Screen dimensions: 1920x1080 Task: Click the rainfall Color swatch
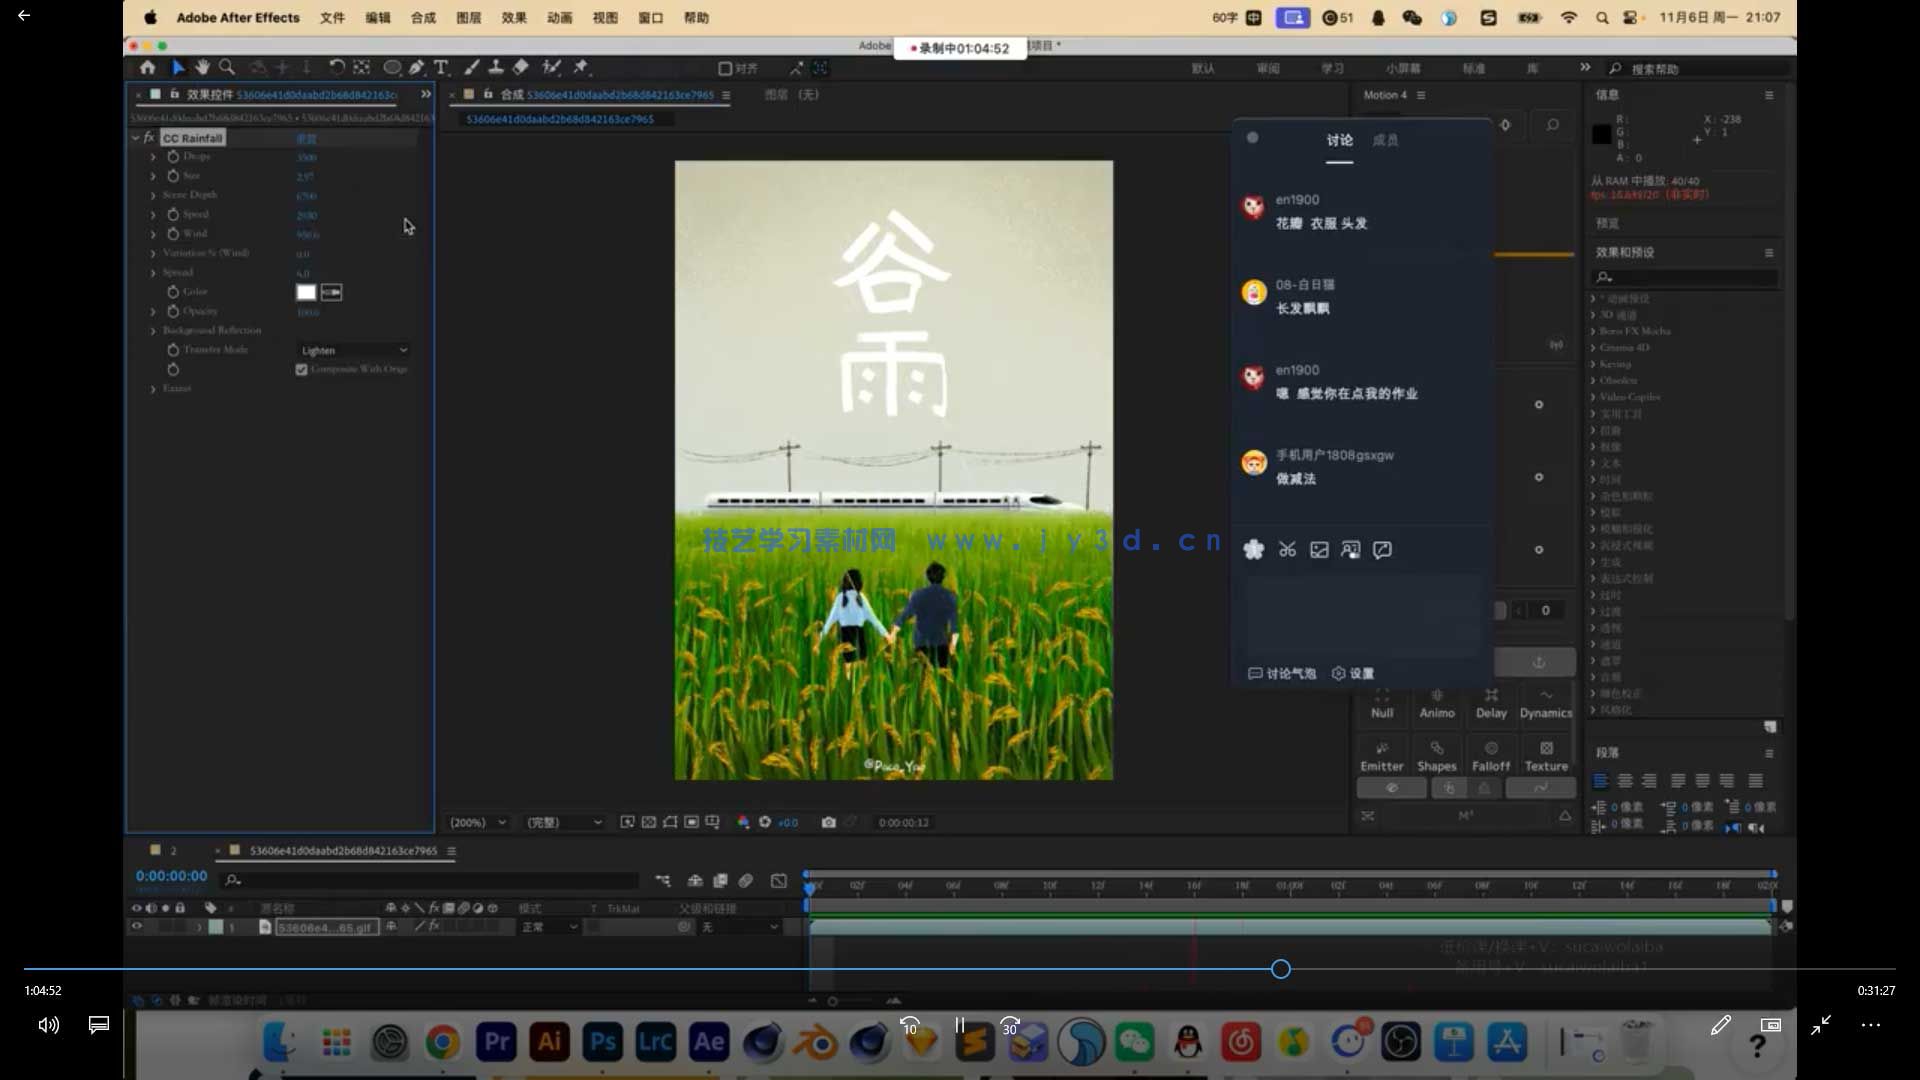click(307, 292)
